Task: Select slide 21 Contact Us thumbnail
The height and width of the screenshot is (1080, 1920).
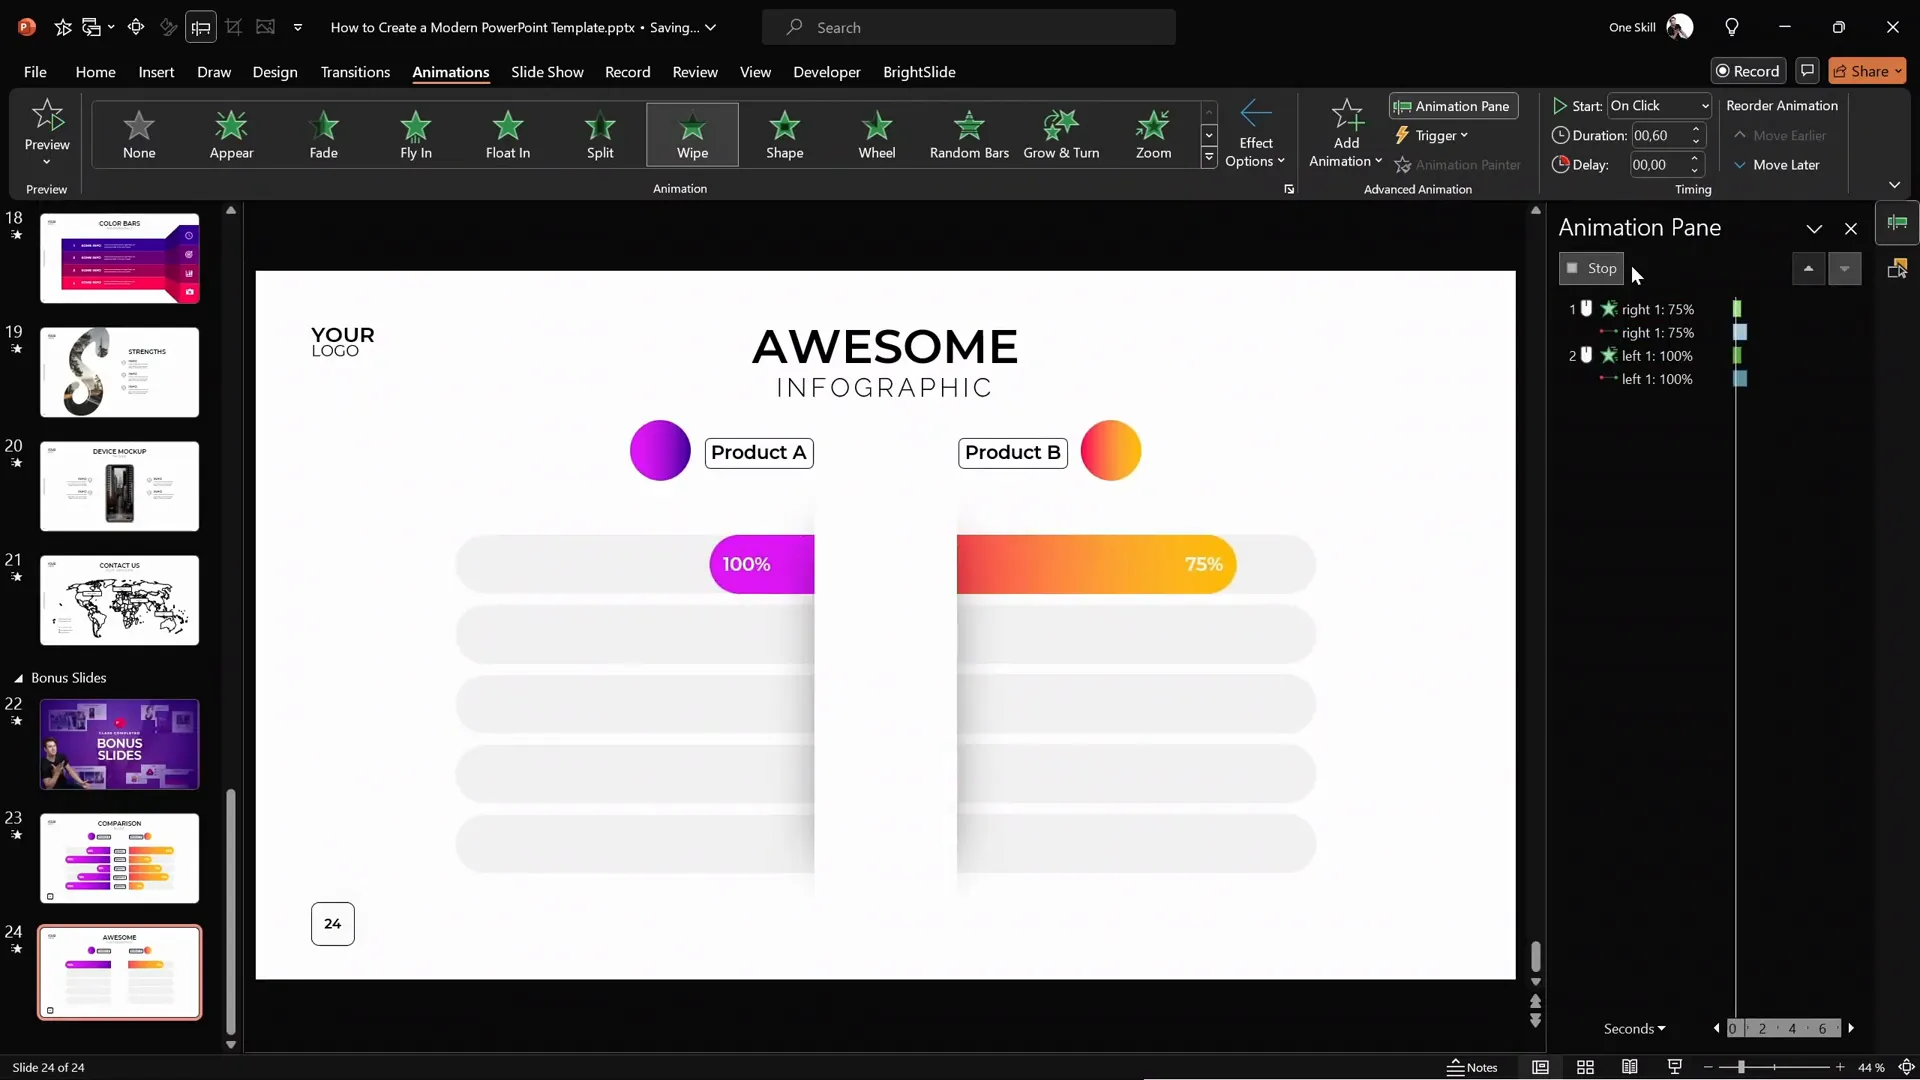Action: 120,600
